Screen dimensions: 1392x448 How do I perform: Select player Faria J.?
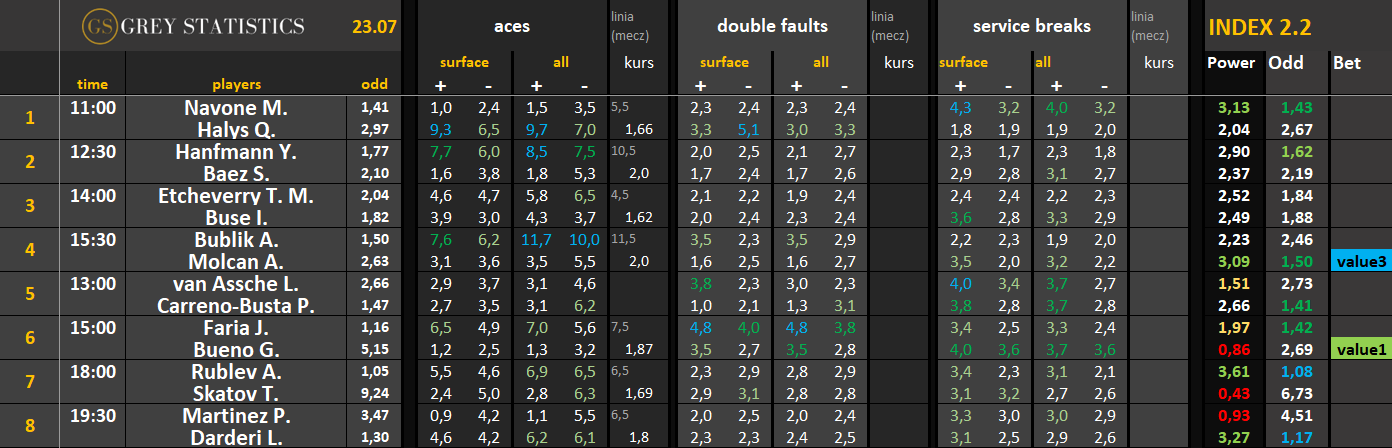[236, 327]
